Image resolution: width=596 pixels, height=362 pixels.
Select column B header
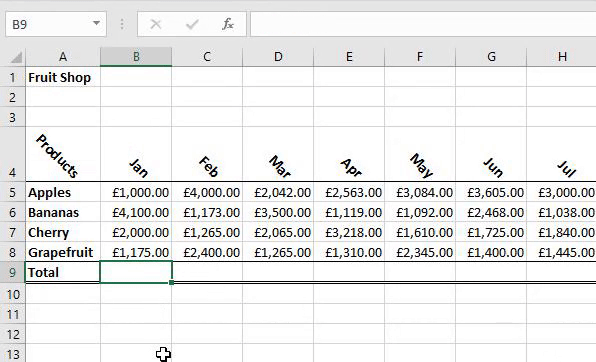coord(136,57)
